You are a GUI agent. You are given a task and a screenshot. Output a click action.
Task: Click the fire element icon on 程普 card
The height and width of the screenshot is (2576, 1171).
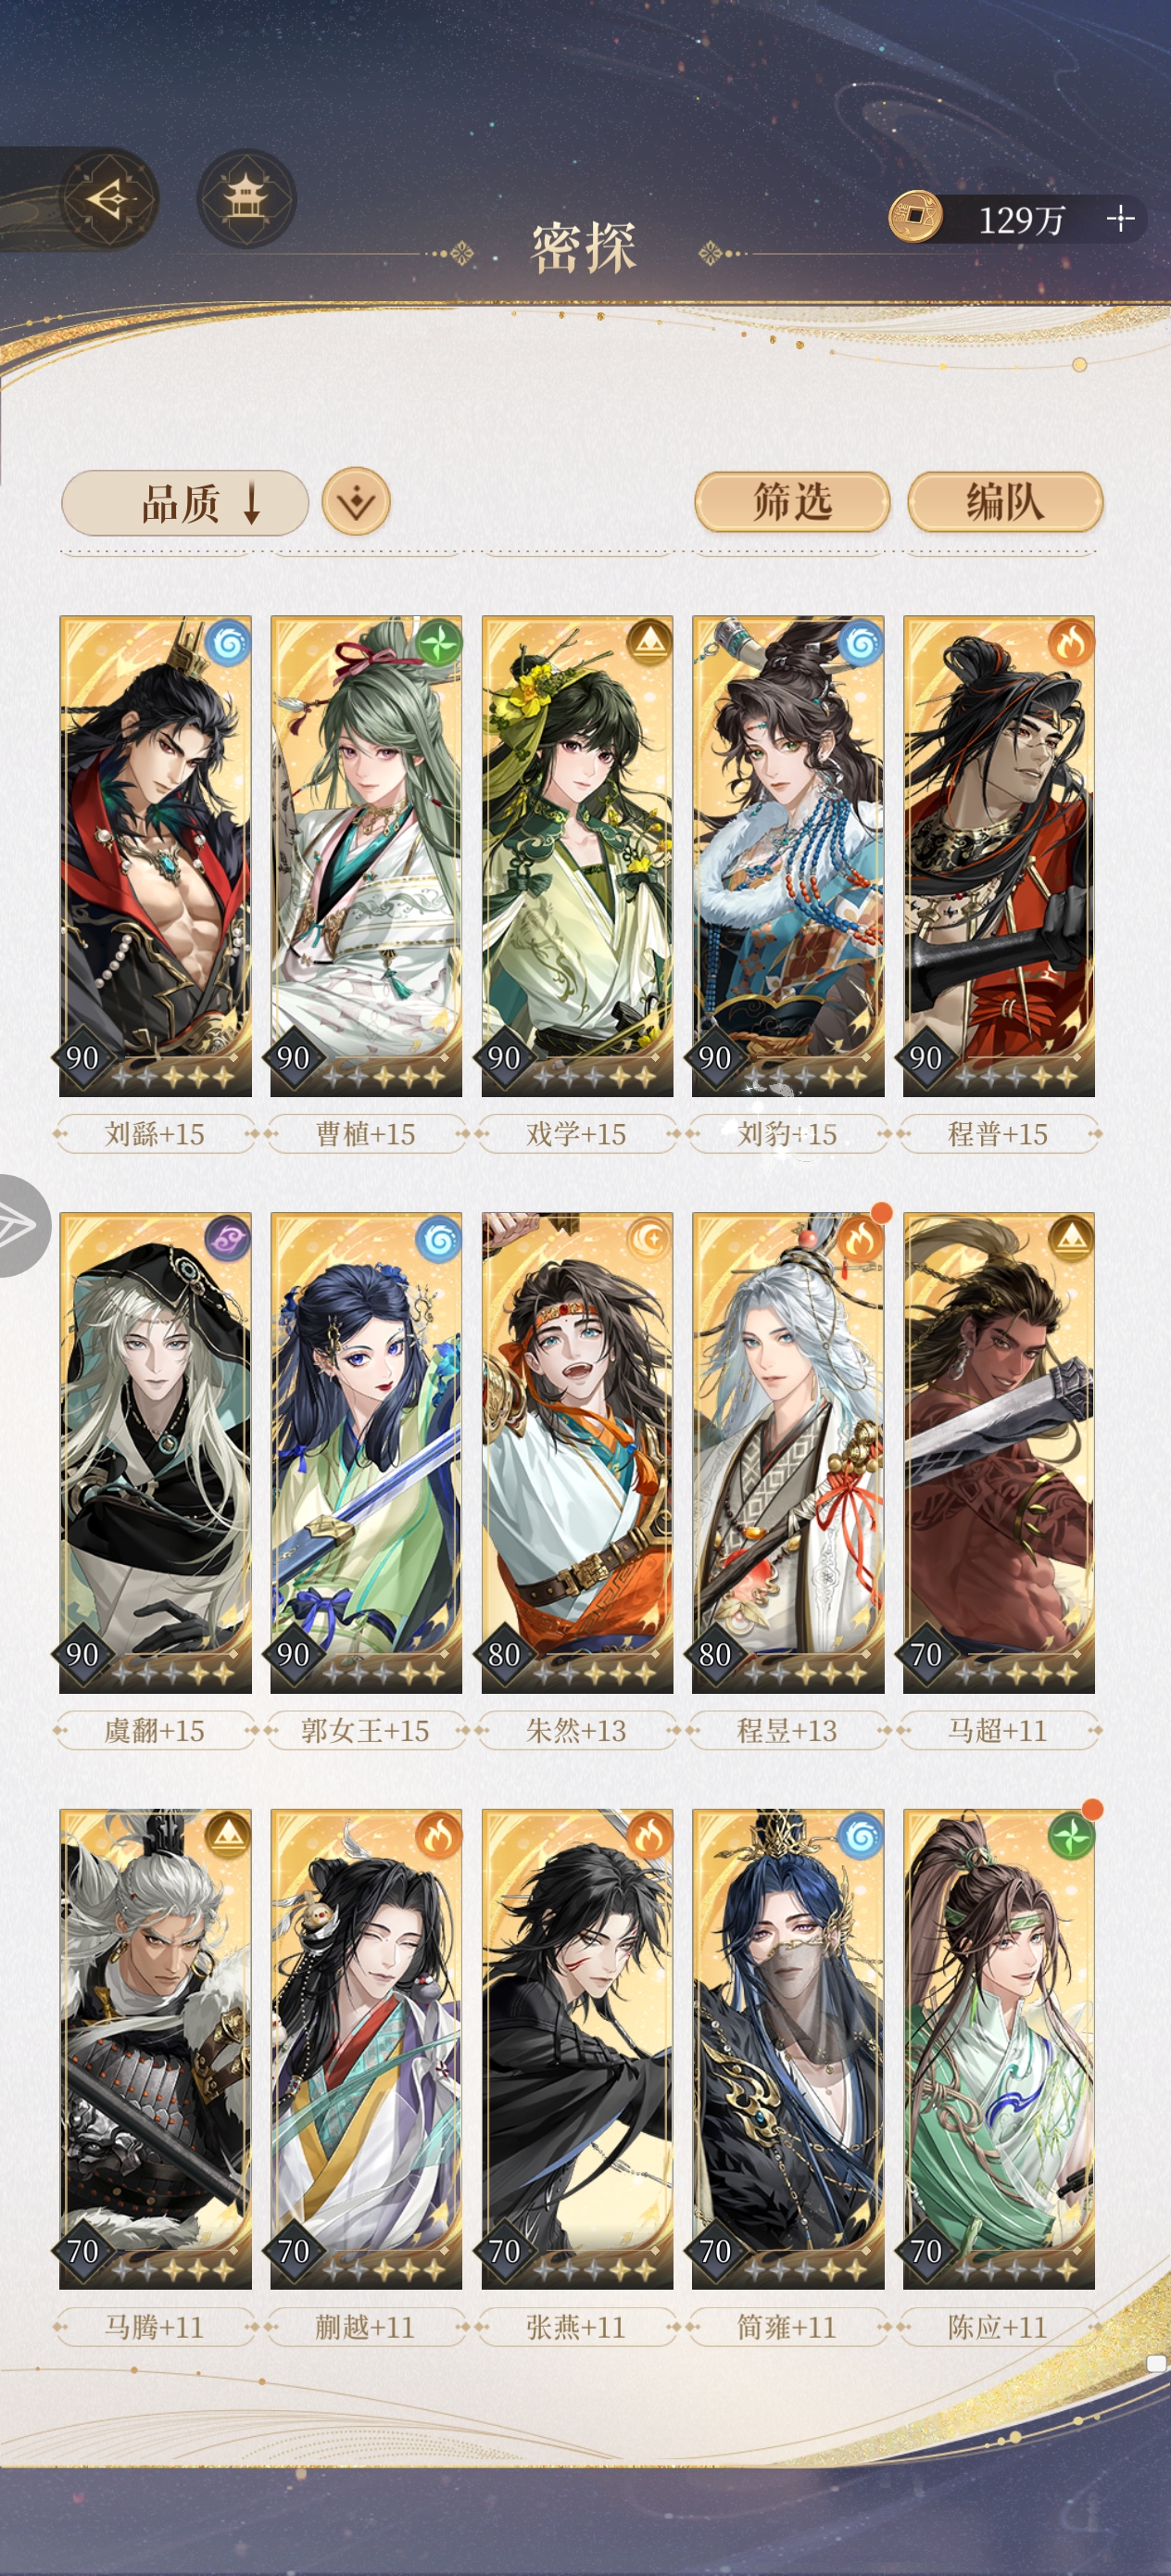[x=1070, y=642]
